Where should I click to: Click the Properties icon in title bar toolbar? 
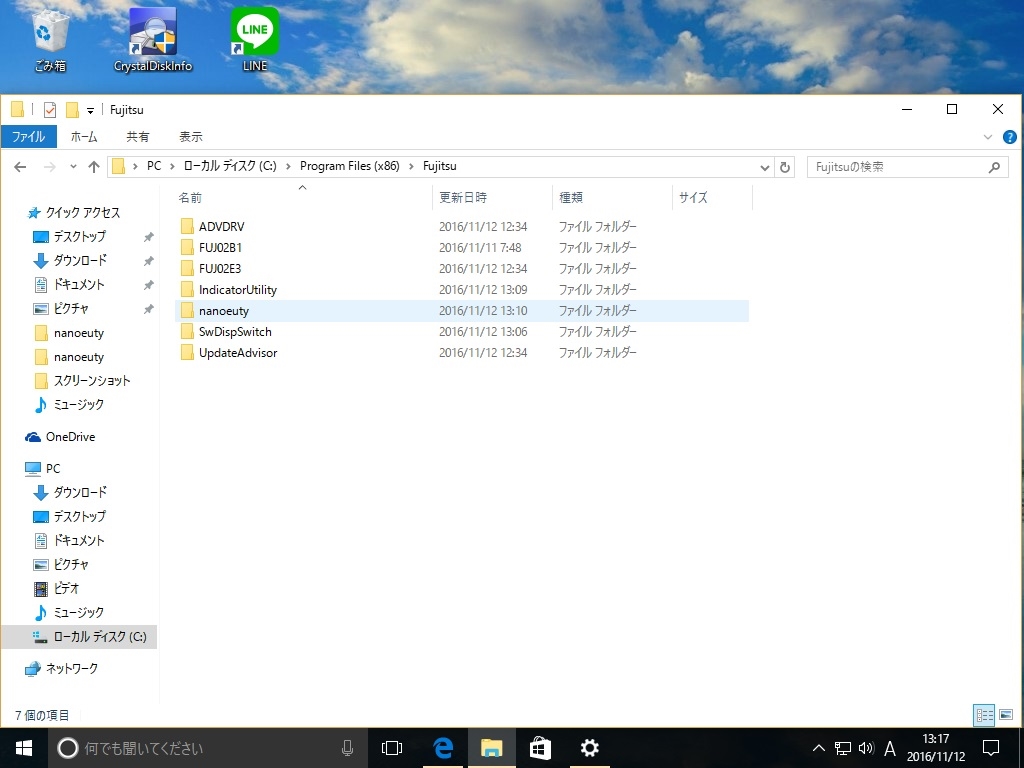tap(50, 110)
